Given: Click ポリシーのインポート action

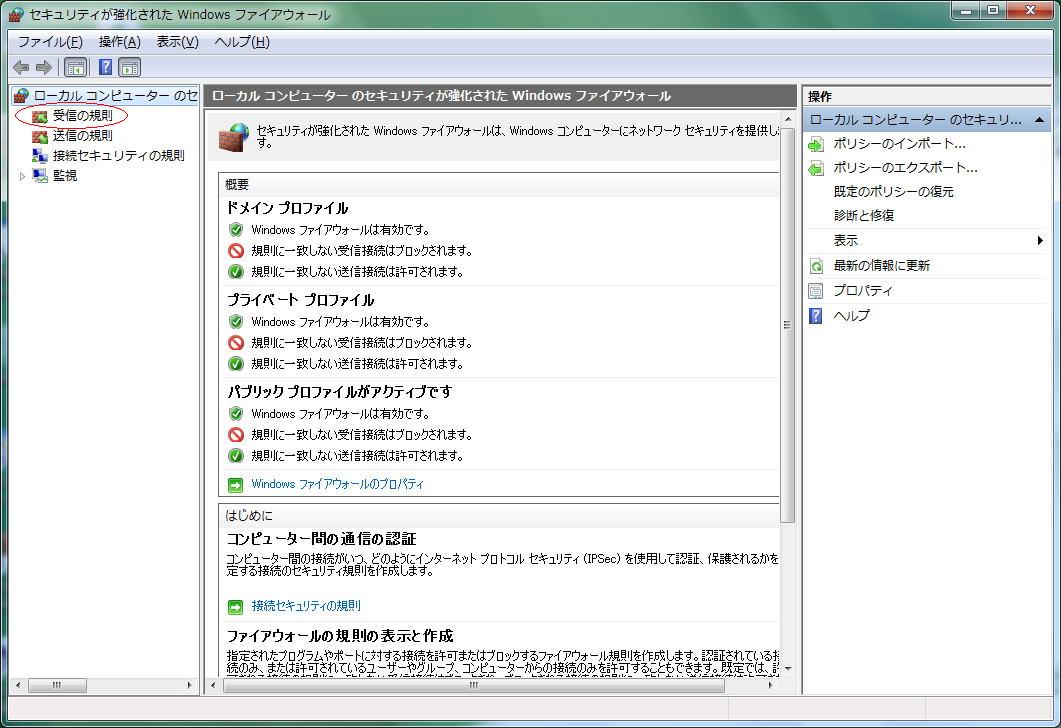Looking at the screenshot, I should coord(899,144).
